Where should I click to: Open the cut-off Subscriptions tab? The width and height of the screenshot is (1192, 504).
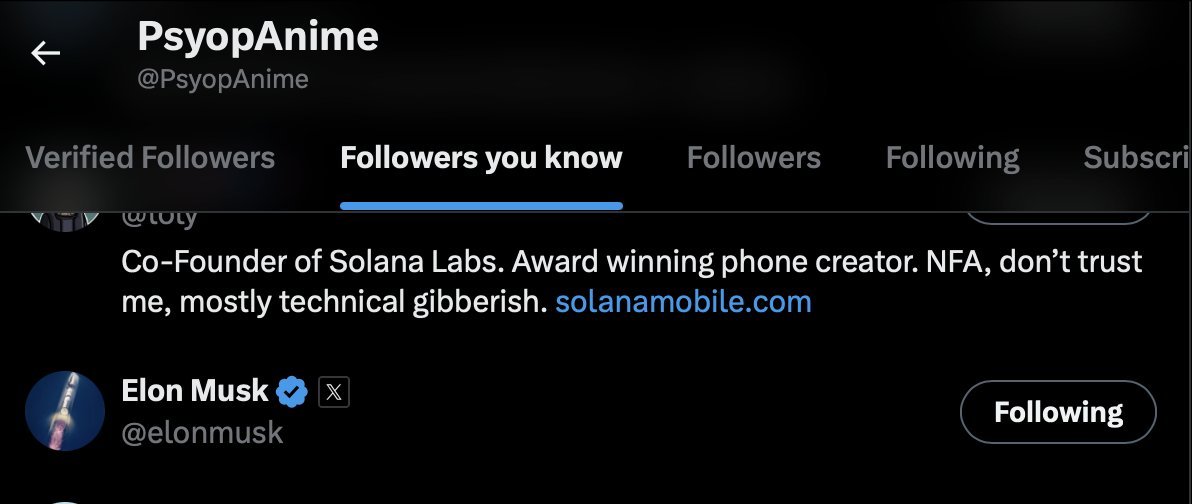click(1137, 158)
